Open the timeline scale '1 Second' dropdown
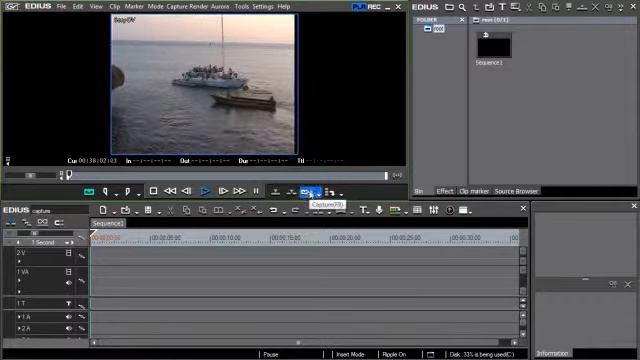 67,242
